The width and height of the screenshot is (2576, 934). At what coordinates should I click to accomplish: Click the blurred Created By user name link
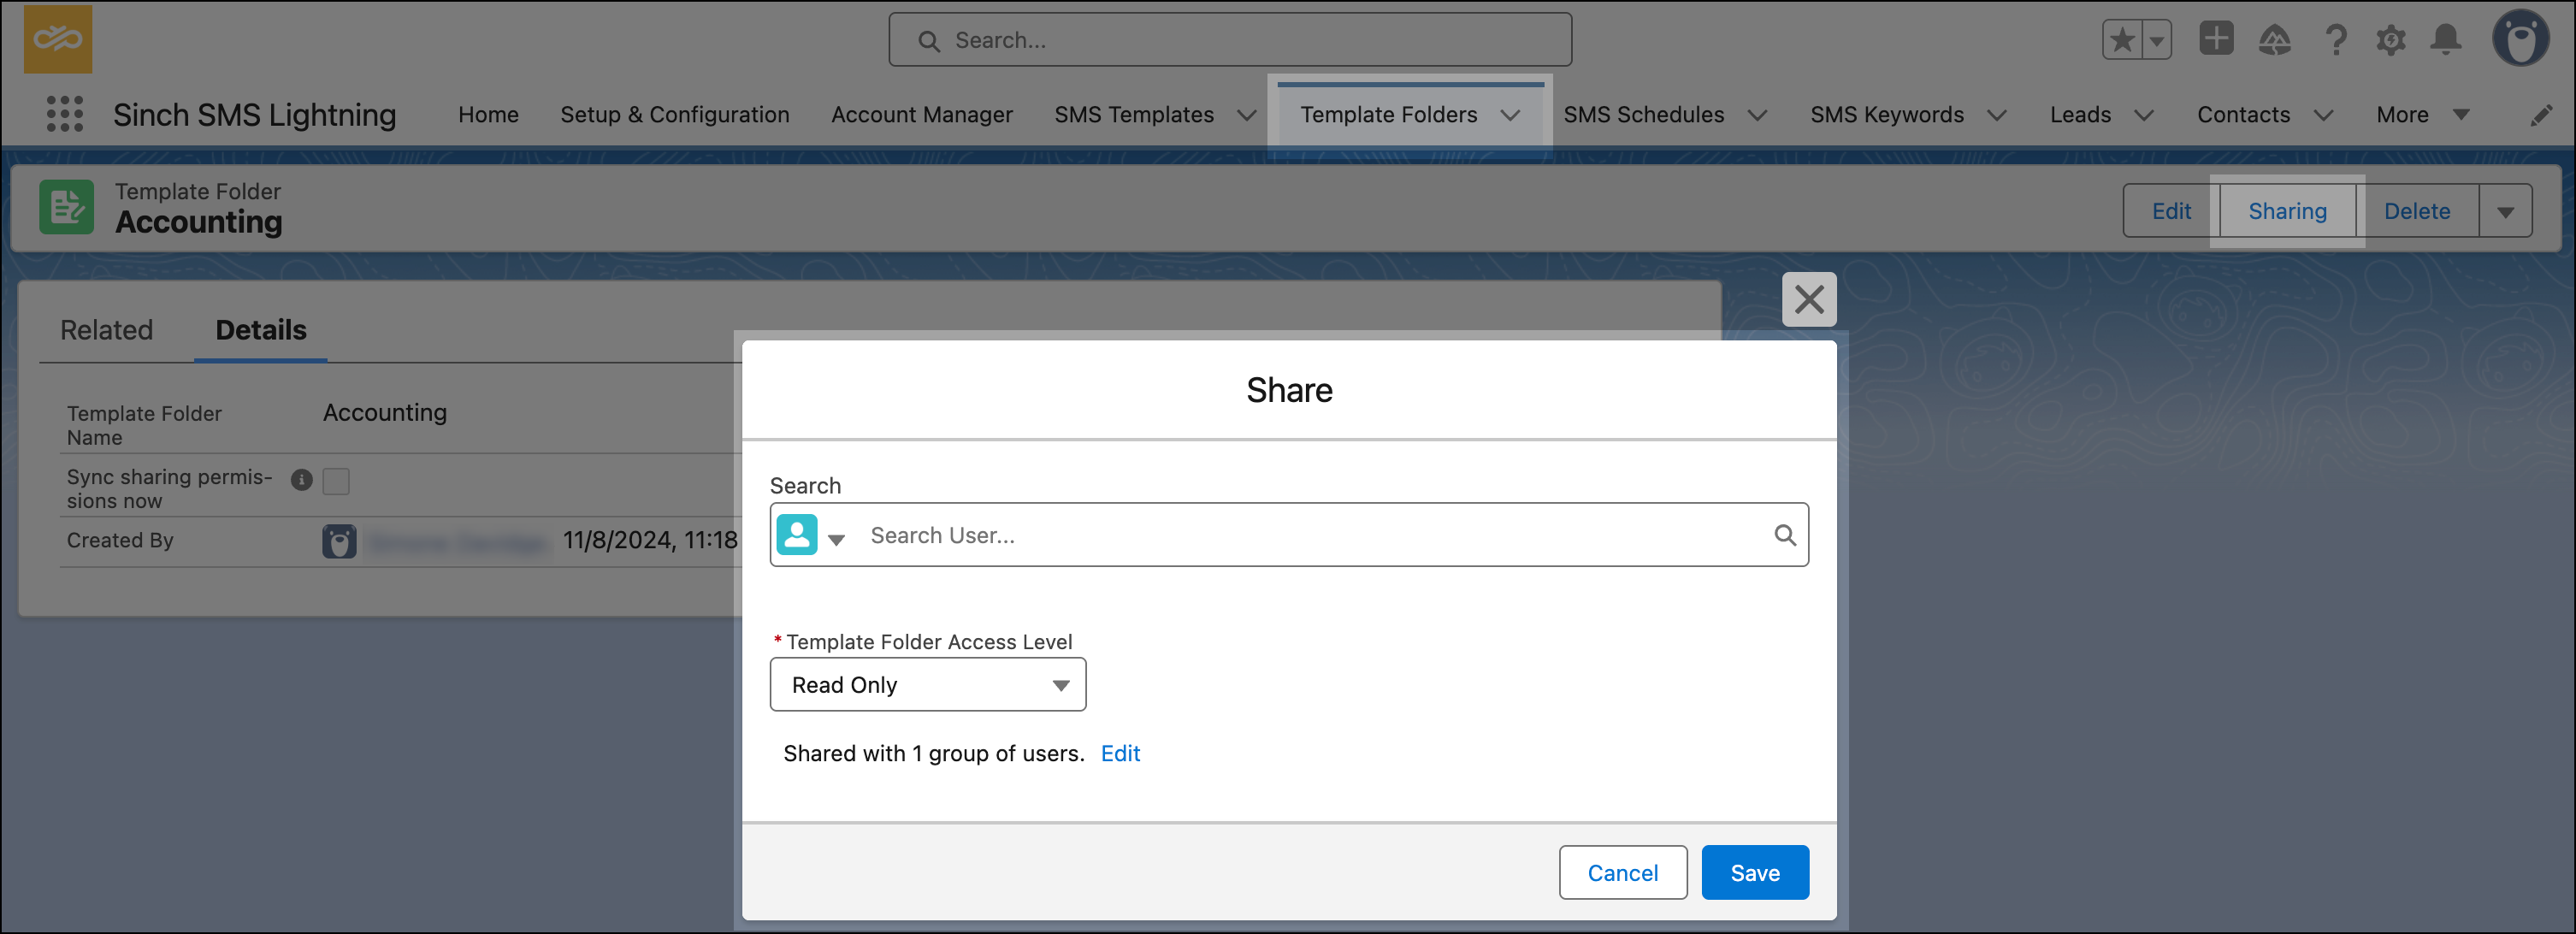458,542
